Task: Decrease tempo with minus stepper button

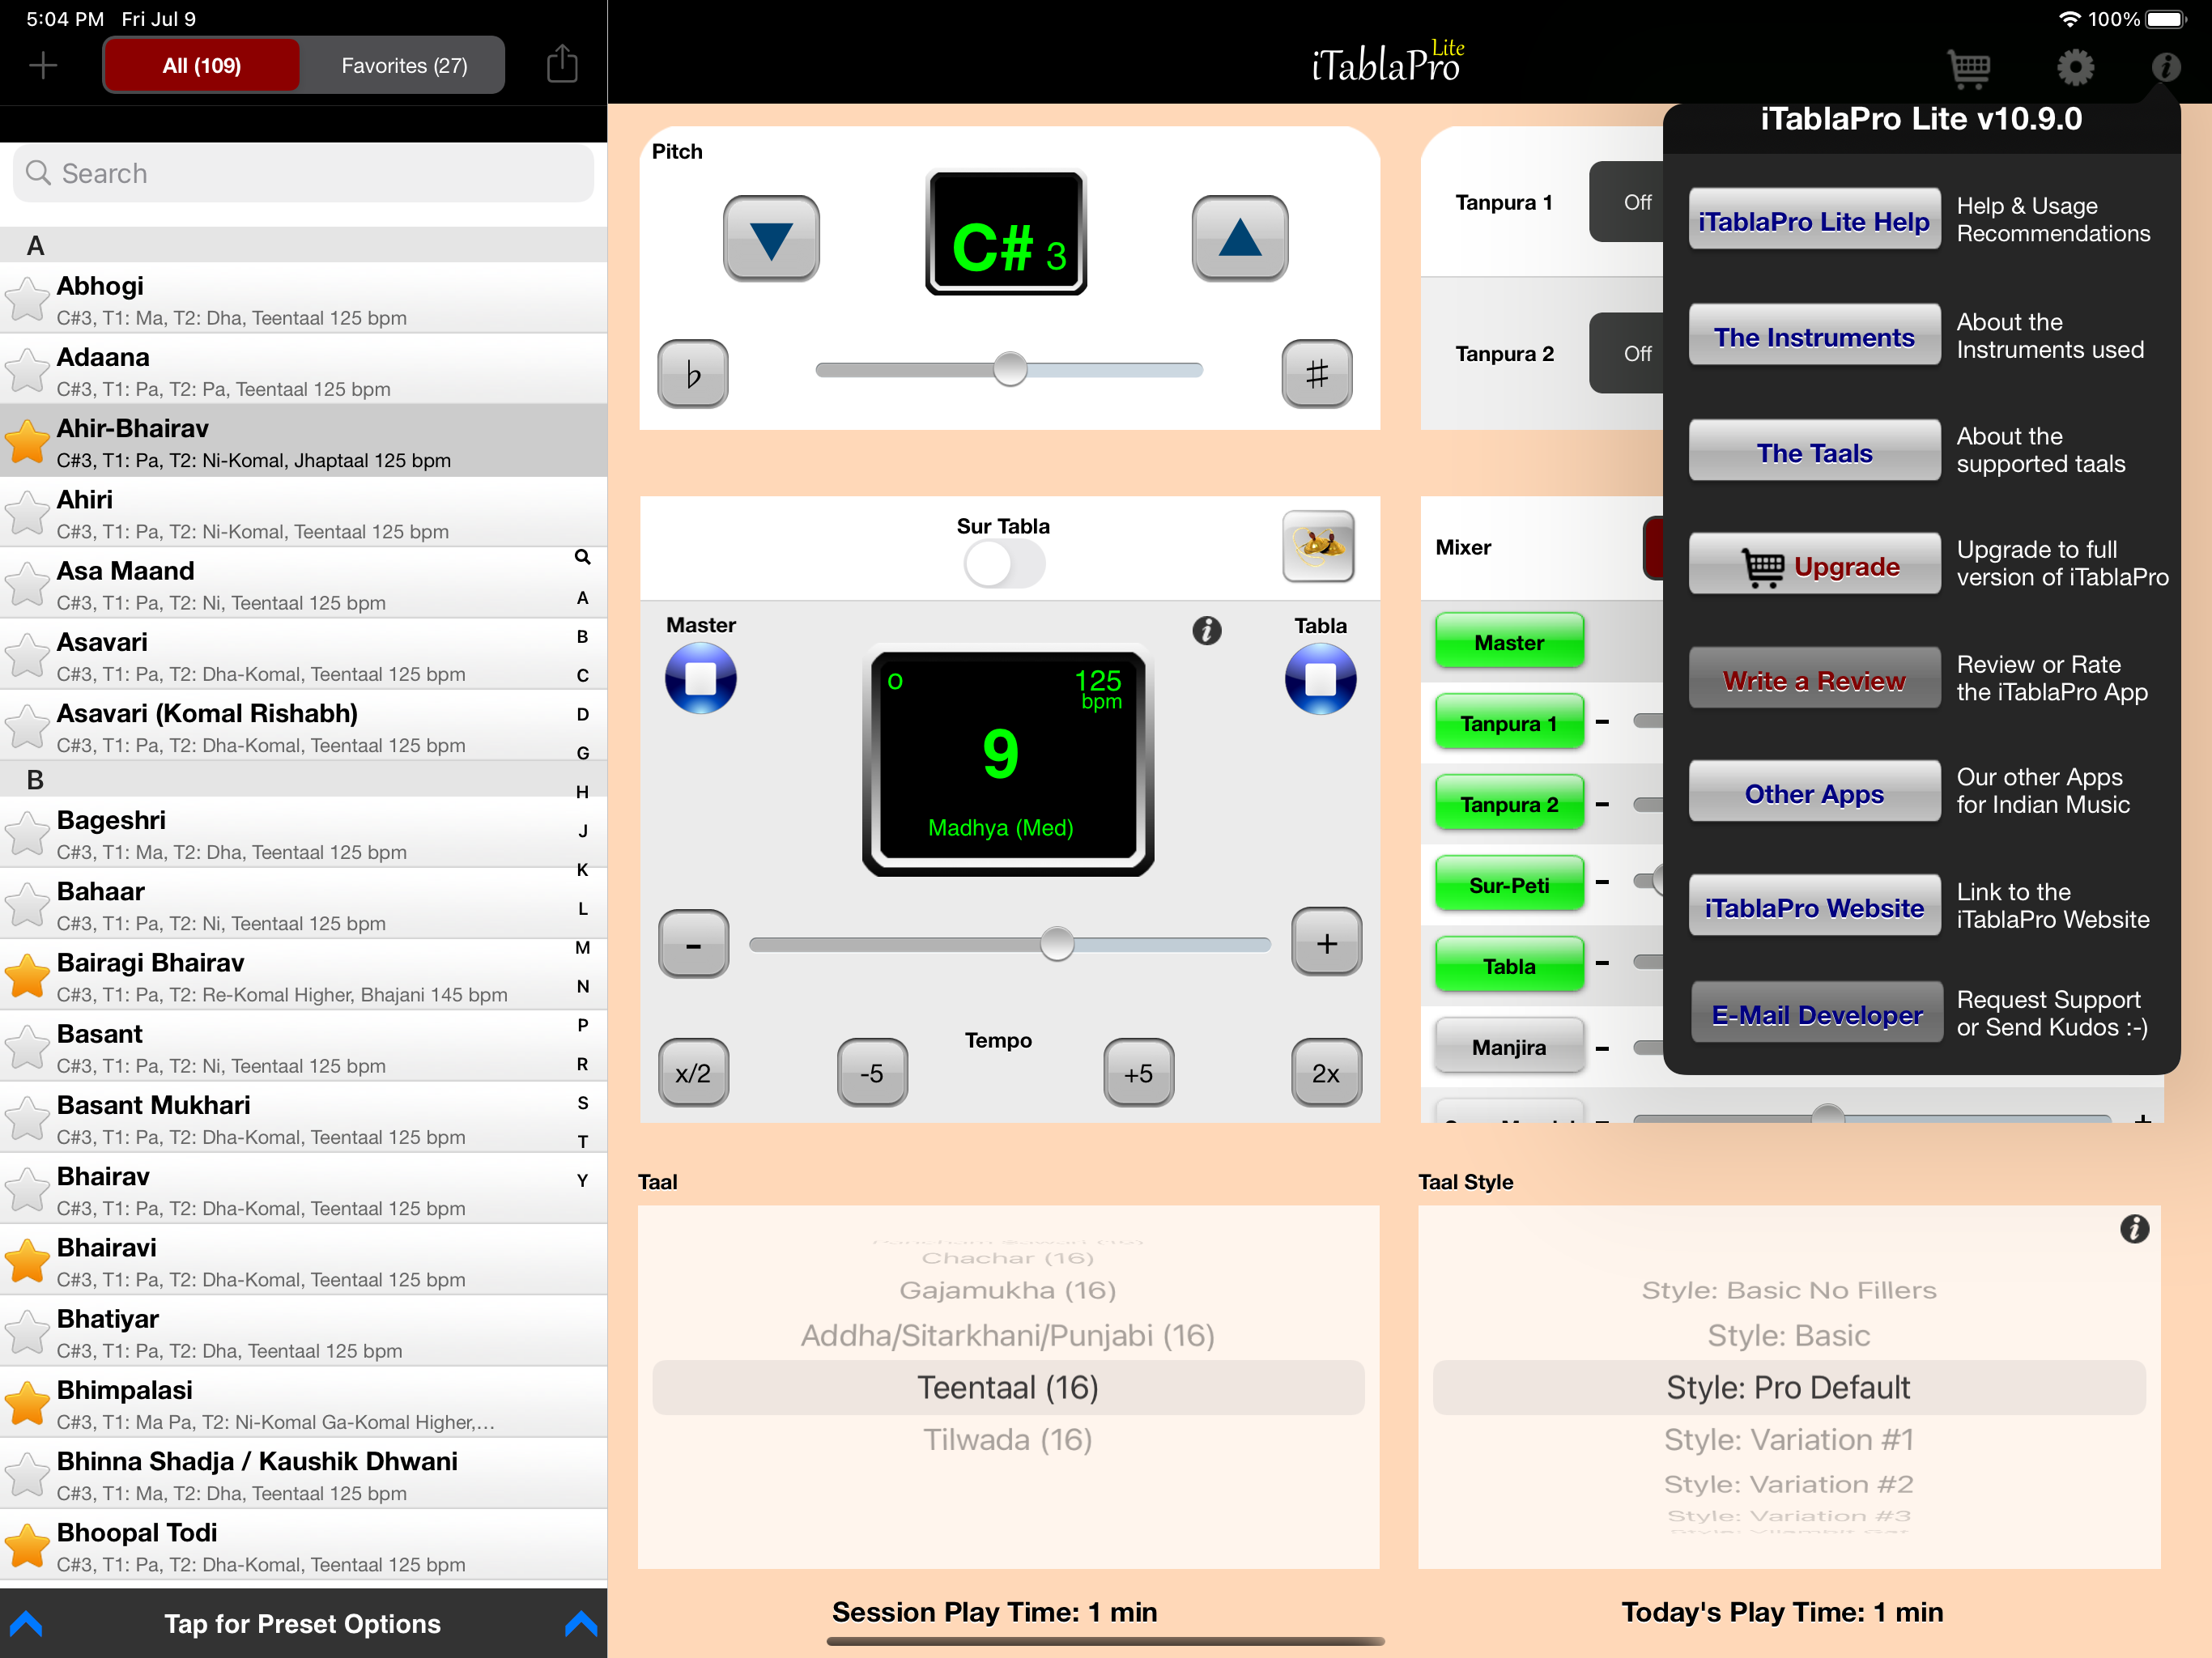Action: tap(693, 943)
